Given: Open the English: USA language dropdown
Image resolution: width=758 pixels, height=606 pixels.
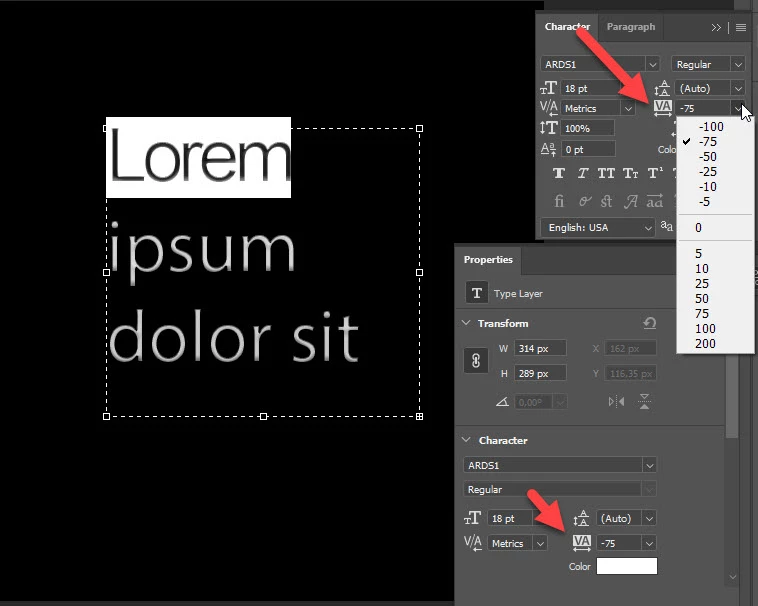Looking at the screenshot, I should 598,228.
